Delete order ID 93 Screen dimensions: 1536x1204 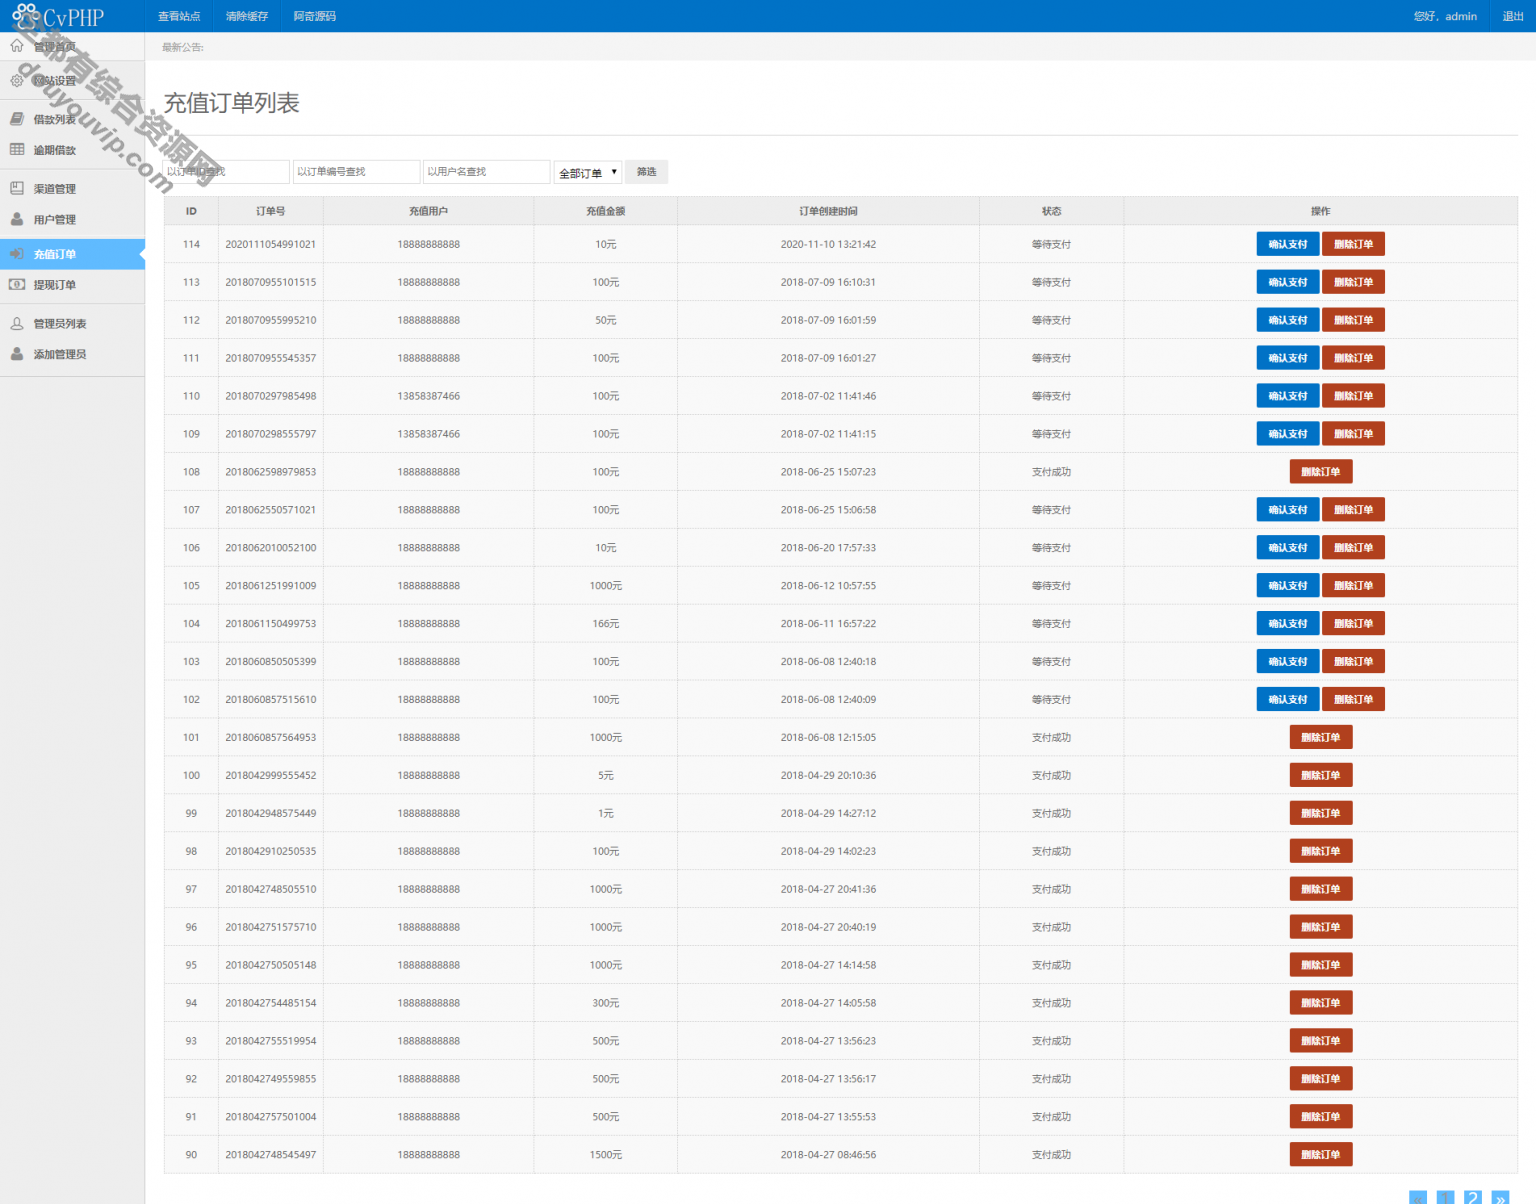pyautogui.click(x=1321, y=1041)
